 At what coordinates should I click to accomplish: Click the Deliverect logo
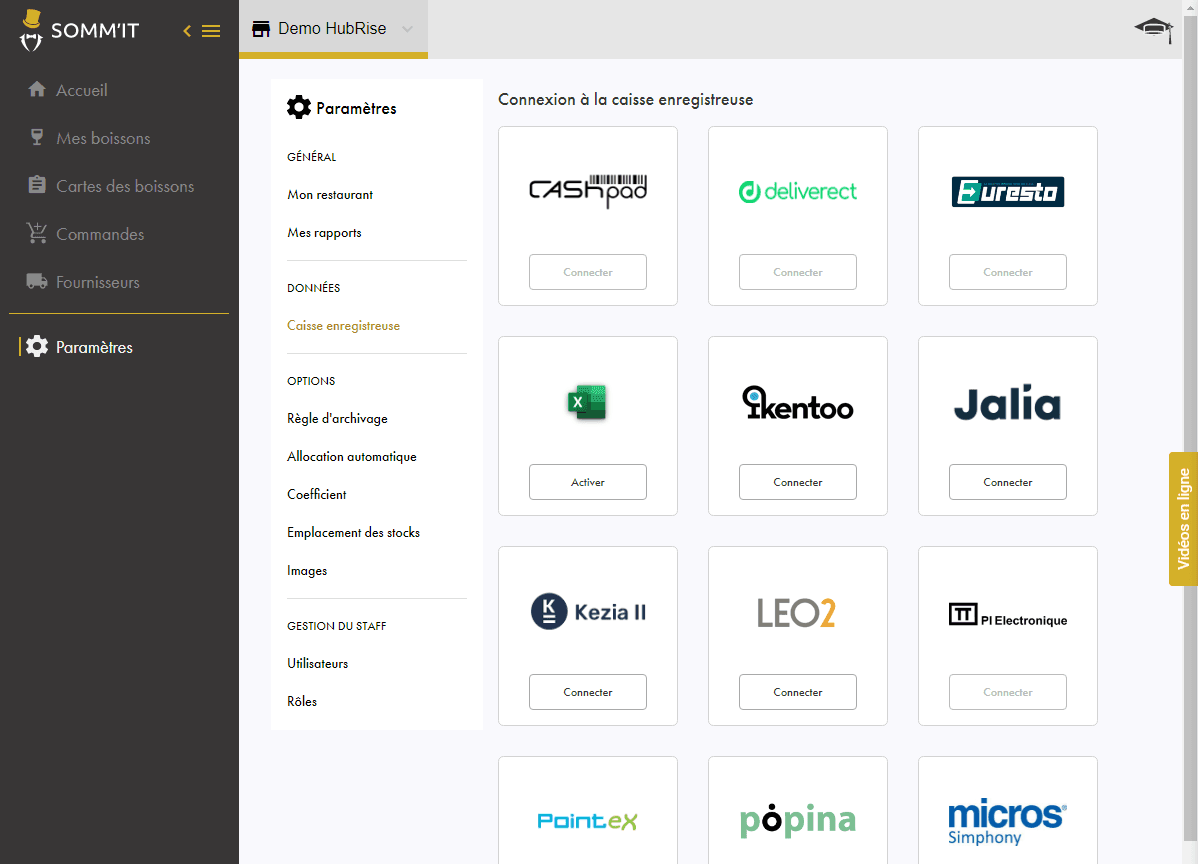[798, 191]
